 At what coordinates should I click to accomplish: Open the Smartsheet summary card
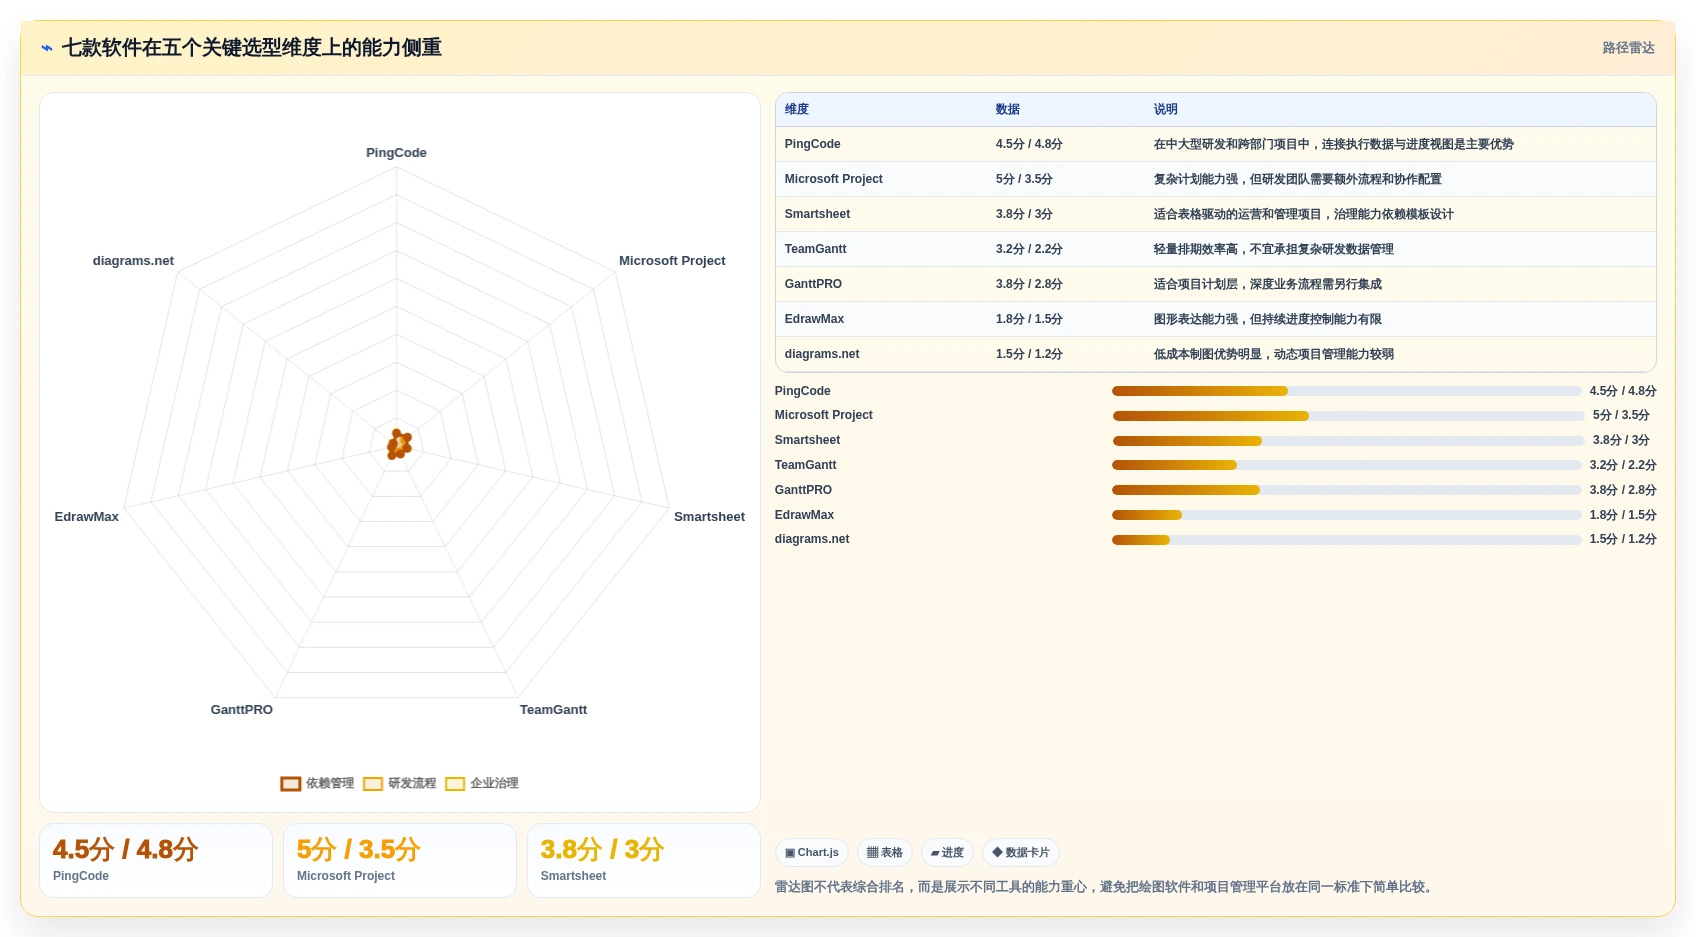644,861
